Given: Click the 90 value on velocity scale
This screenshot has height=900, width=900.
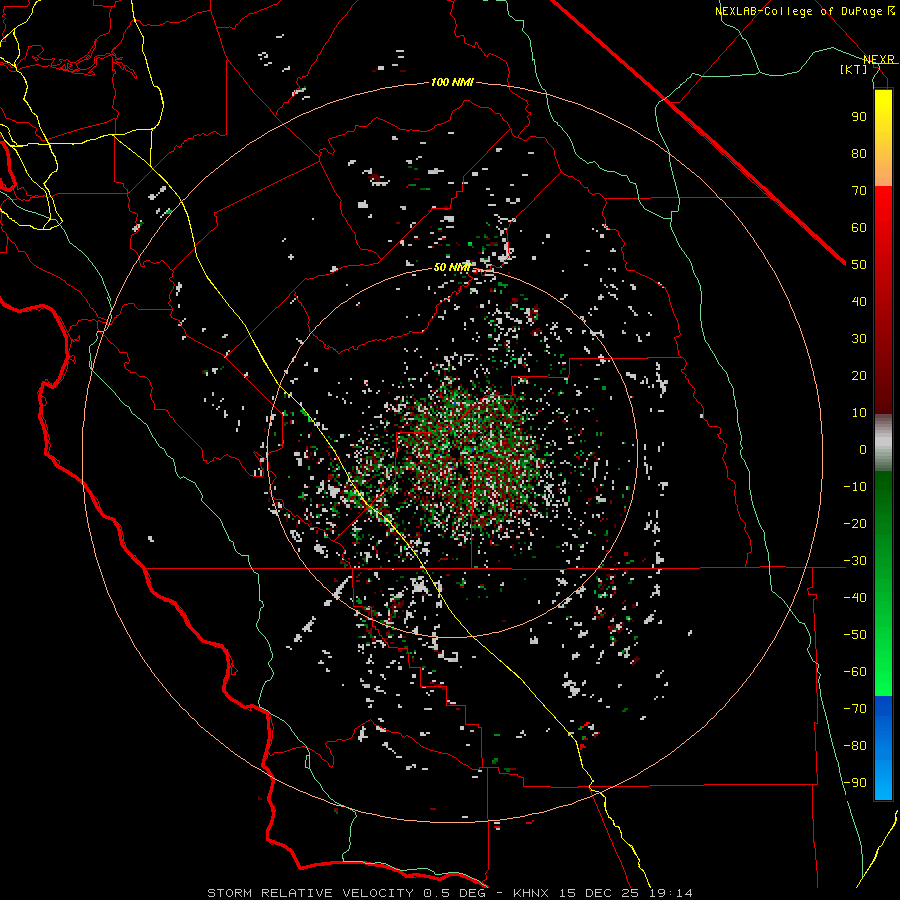Looking at the screenshot, I should pyautogui.click(x=859, y=117).
